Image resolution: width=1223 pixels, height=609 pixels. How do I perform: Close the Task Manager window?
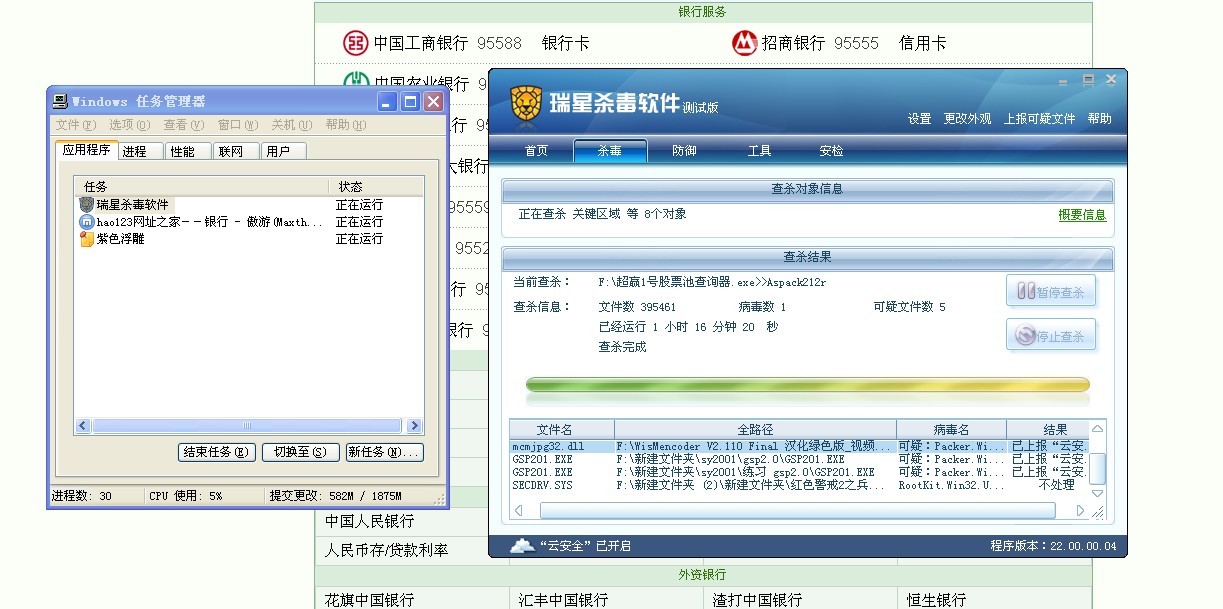tap(433, 101)
